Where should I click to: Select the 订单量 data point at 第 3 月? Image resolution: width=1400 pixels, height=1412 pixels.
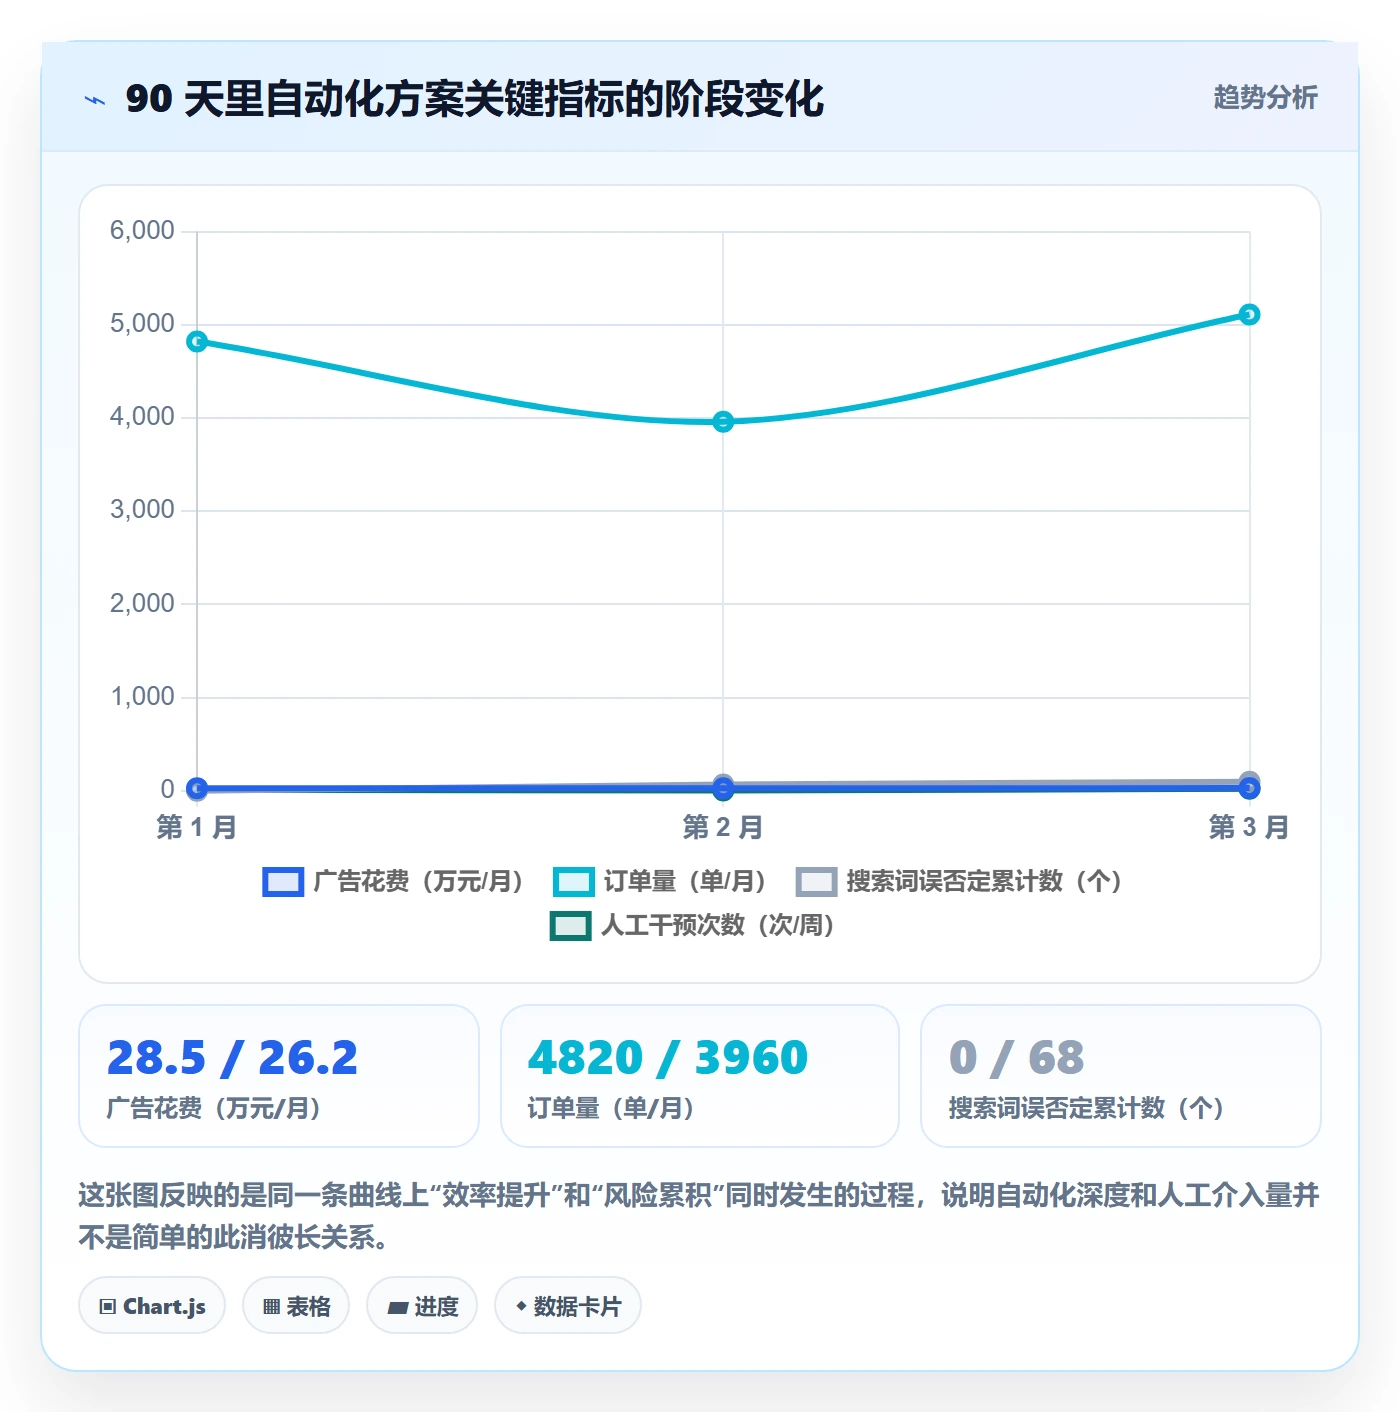[1249, 315]
